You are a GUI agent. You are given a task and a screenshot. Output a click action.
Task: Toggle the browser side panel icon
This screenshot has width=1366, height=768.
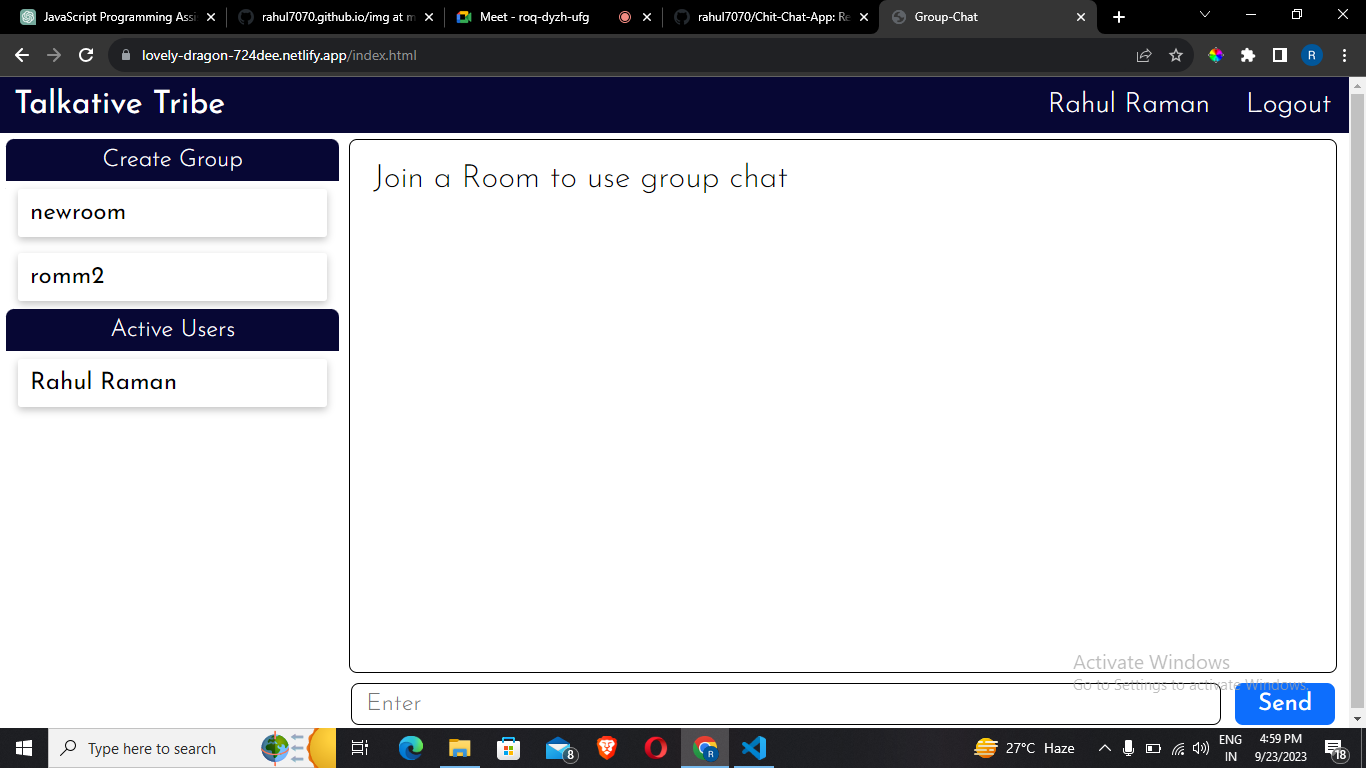1280,56
